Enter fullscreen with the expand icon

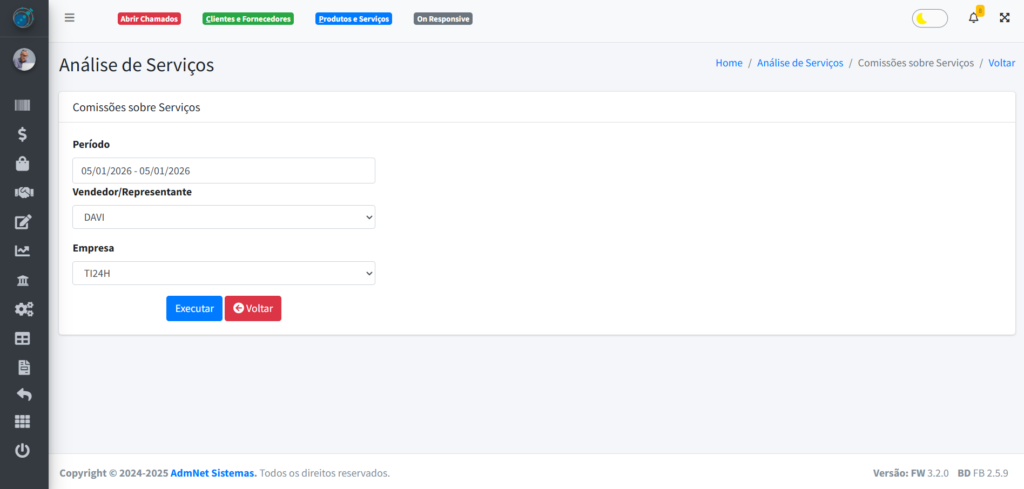pos(1004,18)
